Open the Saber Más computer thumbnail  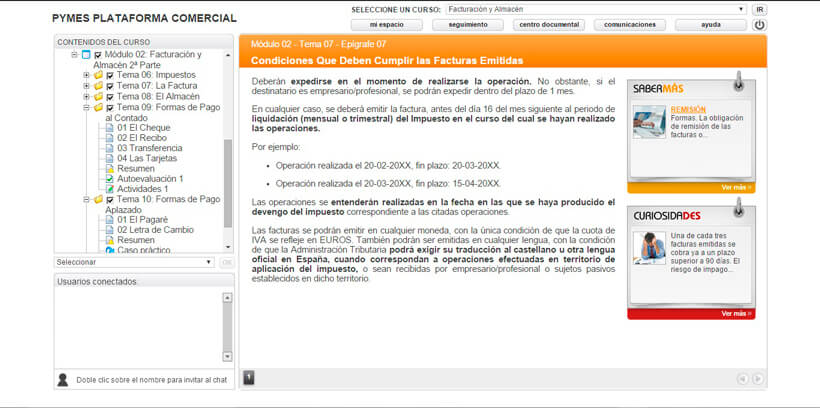[x=649, y=122]
